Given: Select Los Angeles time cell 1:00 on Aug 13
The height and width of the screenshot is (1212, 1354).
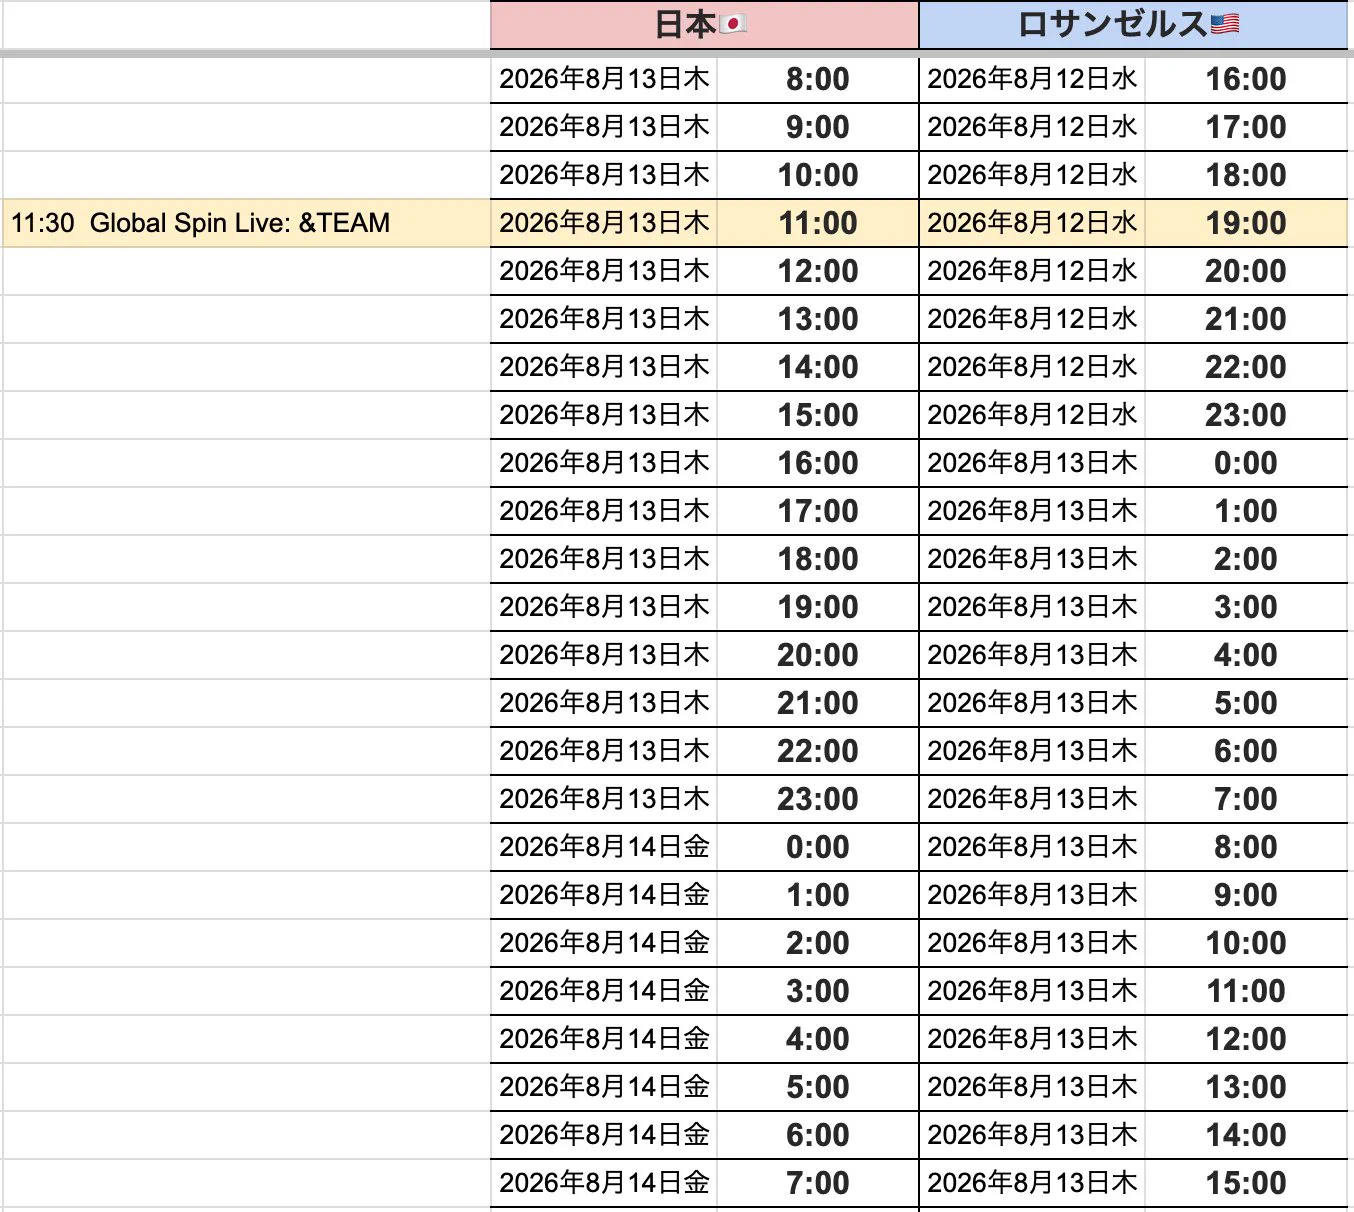Looking at the screenshot, I should [1246, 511].
